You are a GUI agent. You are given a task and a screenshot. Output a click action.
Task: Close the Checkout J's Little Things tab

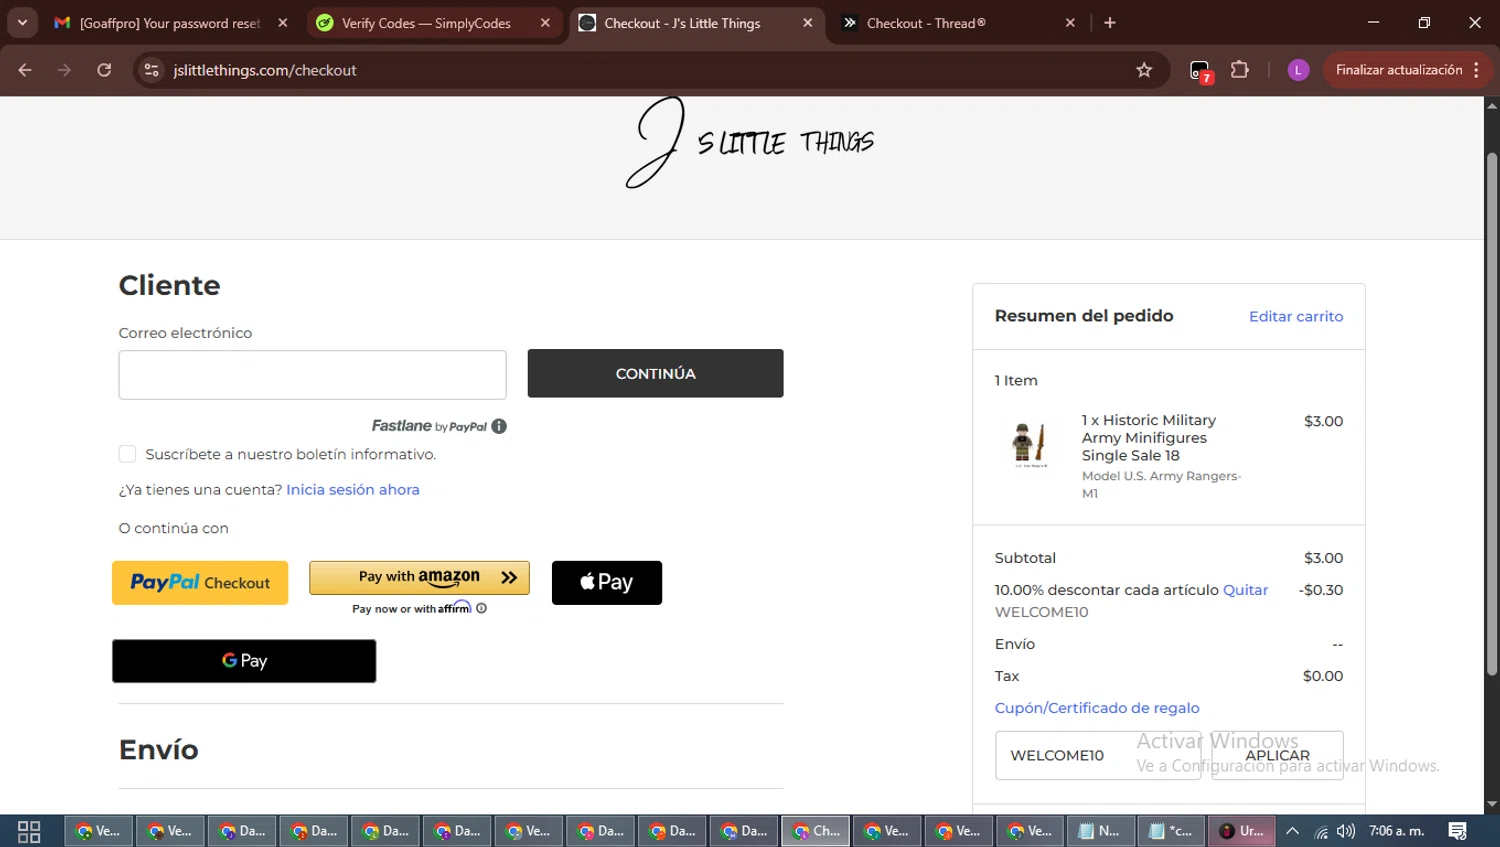[x=808, y=23]
